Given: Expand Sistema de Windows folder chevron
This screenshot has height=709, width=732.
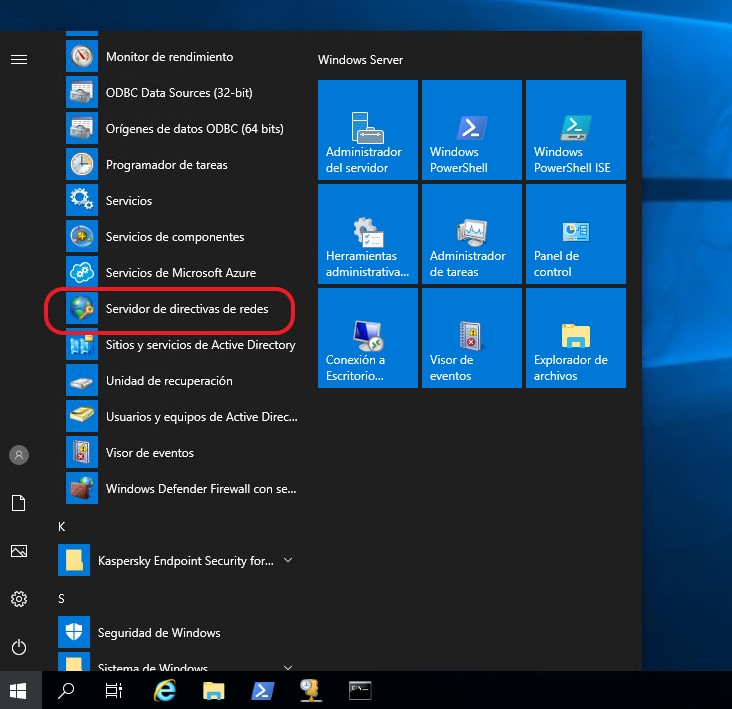Looking at the screenshot, I should 288,667.
